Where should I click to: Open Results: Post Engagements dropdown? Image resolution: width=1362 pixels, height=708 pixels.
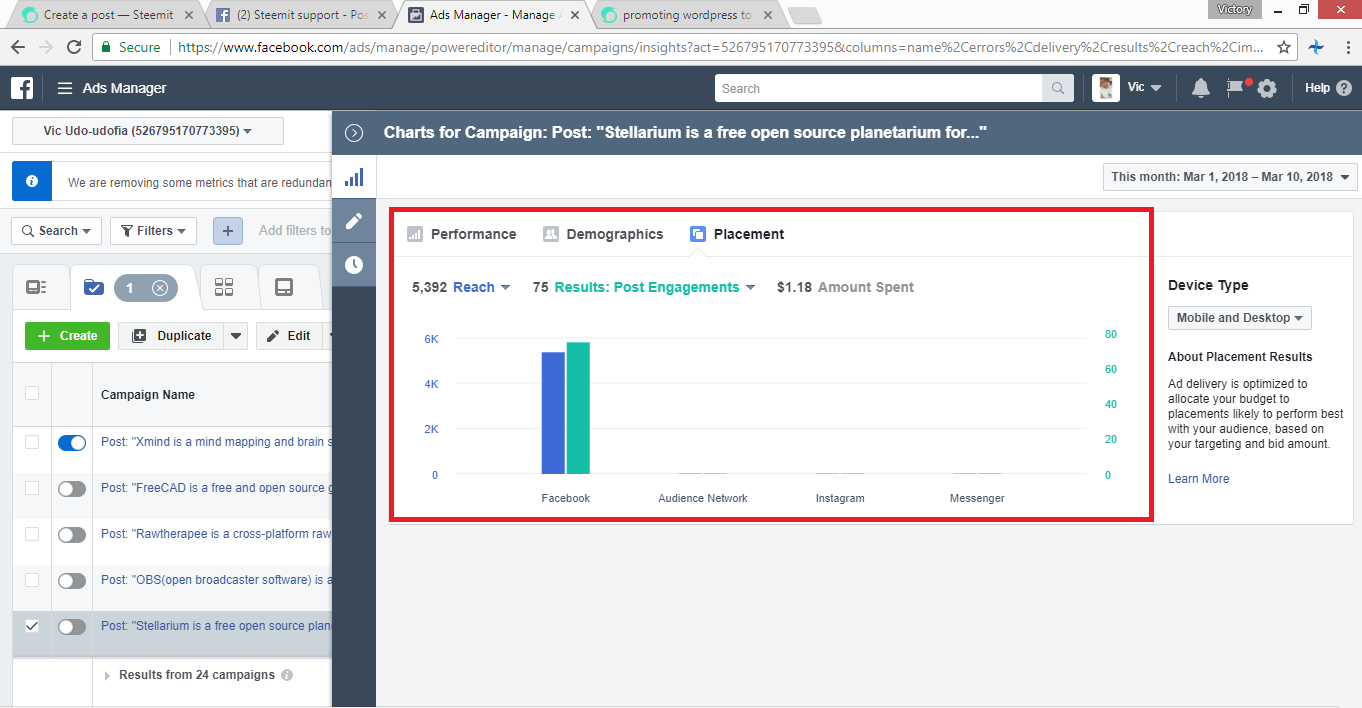coord(654,287)
